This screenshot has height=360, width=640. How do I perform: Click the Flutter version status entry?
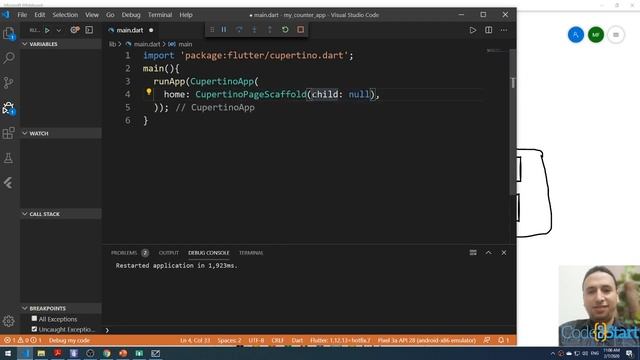point(340,340)
